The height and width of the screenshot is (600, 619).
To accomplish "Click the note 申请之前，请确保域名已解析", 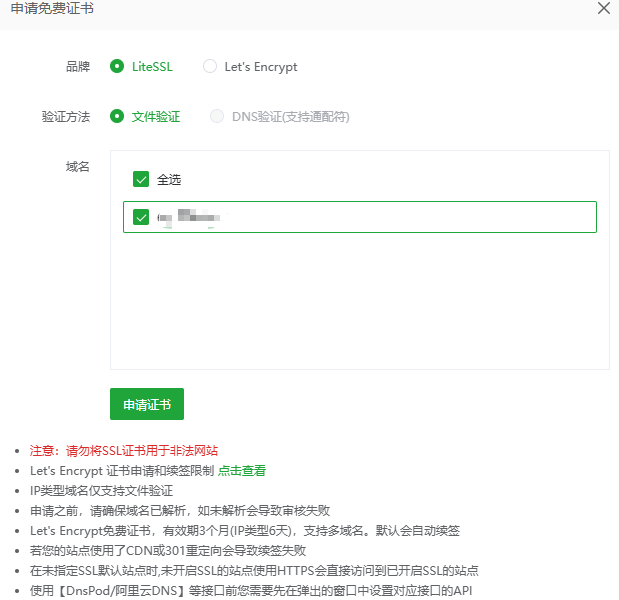I will coord(180,511).
